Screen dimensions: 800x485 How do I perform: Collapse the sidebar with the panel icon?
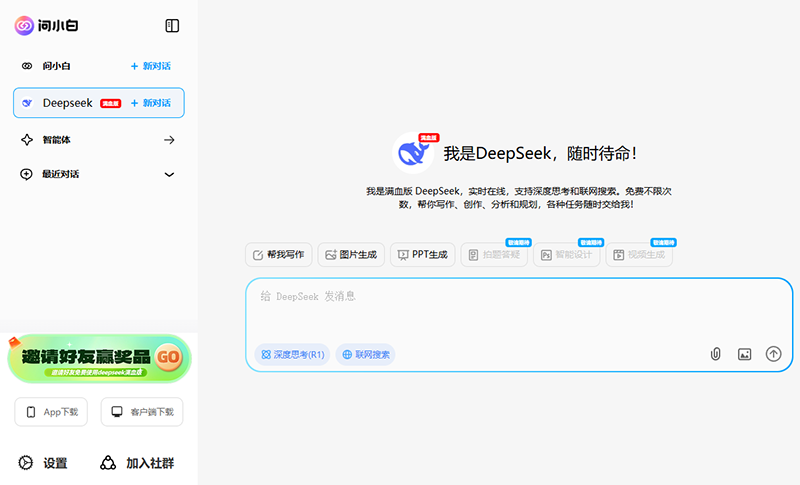(172, 25)
